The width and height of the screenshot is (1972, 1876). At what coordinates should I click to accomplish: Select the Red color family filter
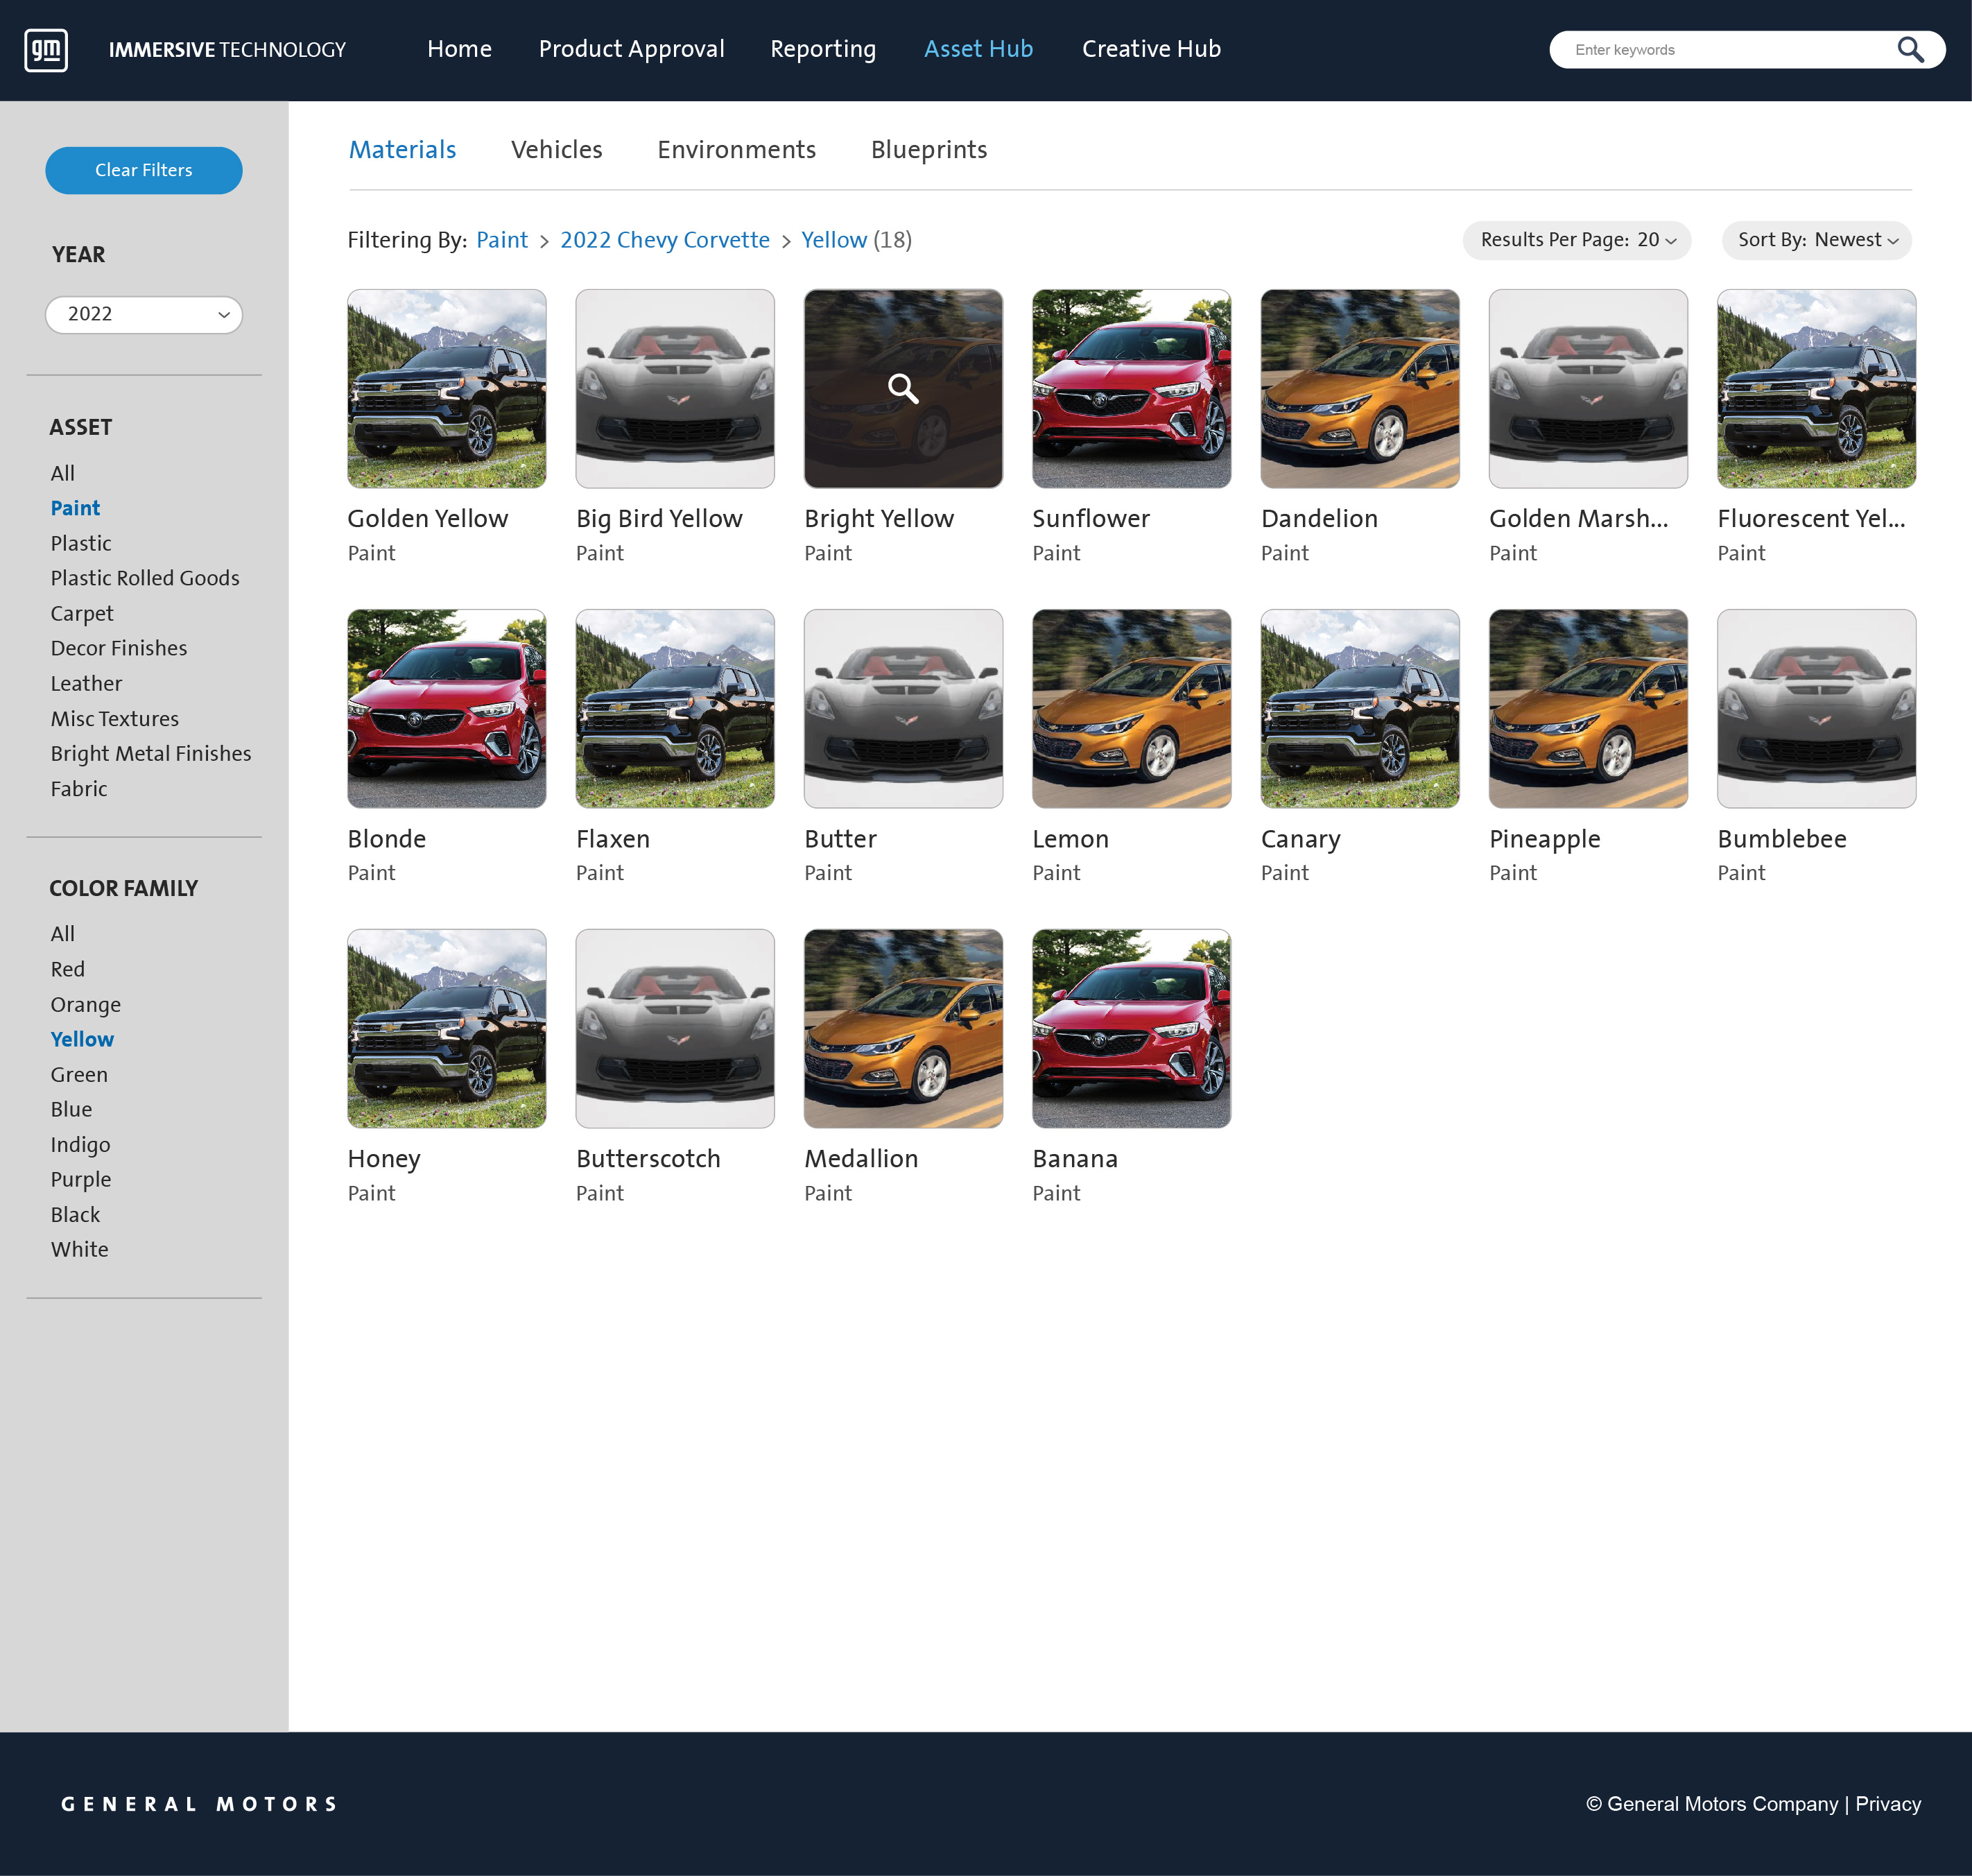(x=68, y=969)
